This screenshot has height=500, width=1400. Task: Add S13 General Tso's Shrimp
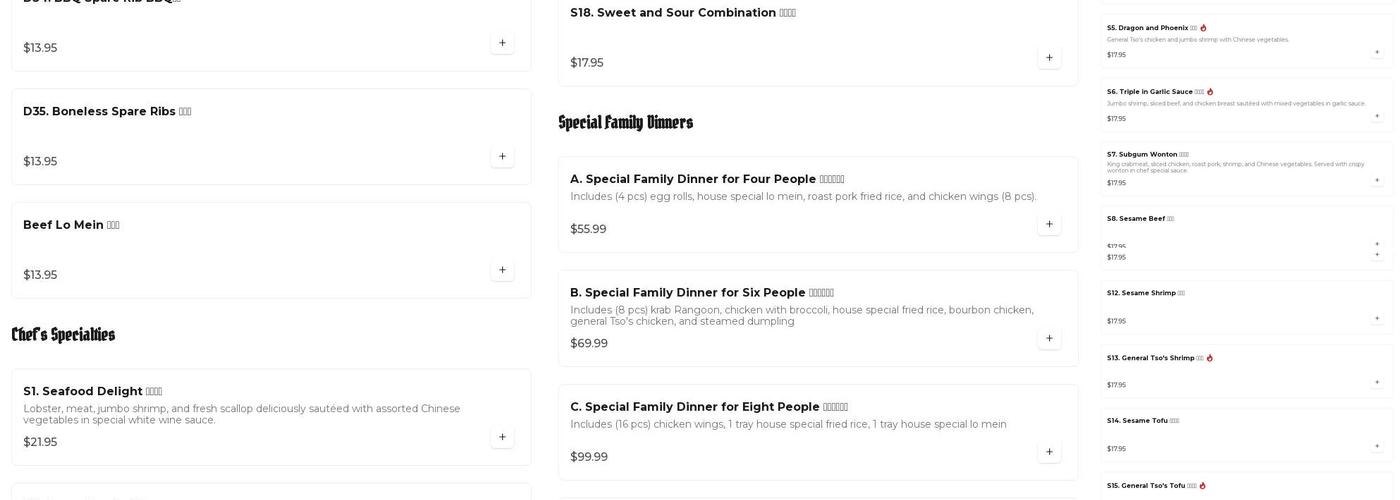[x=1376, y=382]
